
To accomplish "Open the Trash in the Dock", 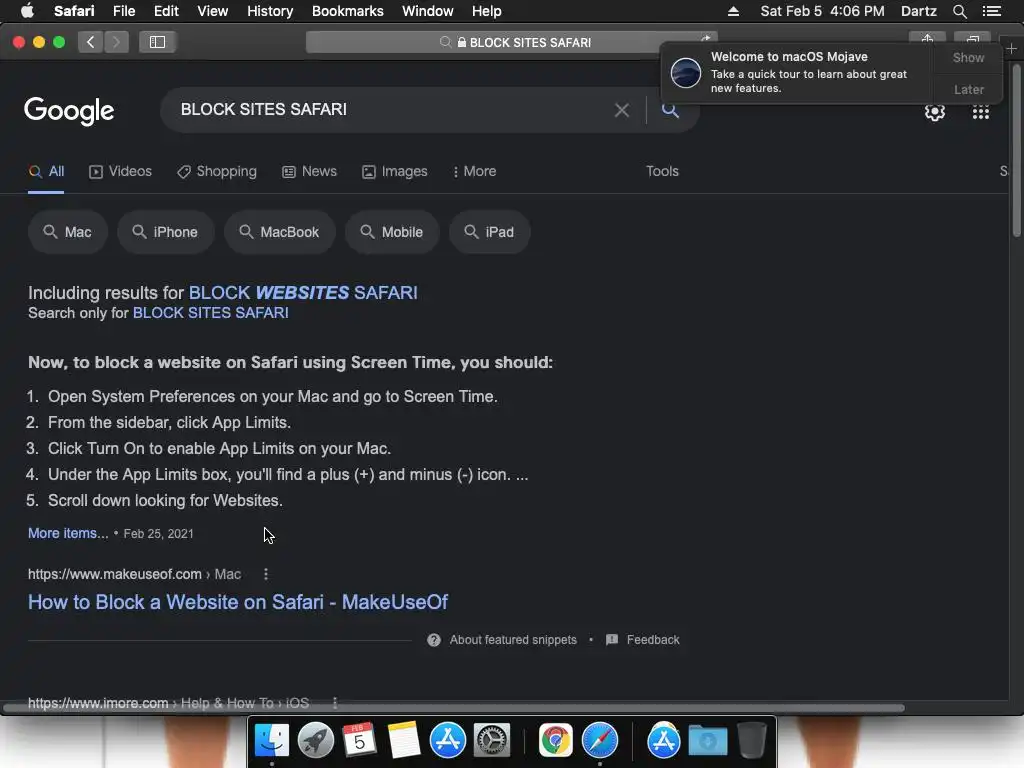I will [752, 740].
